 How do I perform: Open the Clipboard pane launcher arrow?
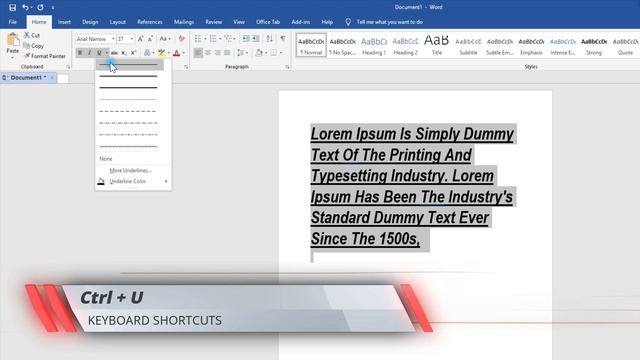pos(68,67)
